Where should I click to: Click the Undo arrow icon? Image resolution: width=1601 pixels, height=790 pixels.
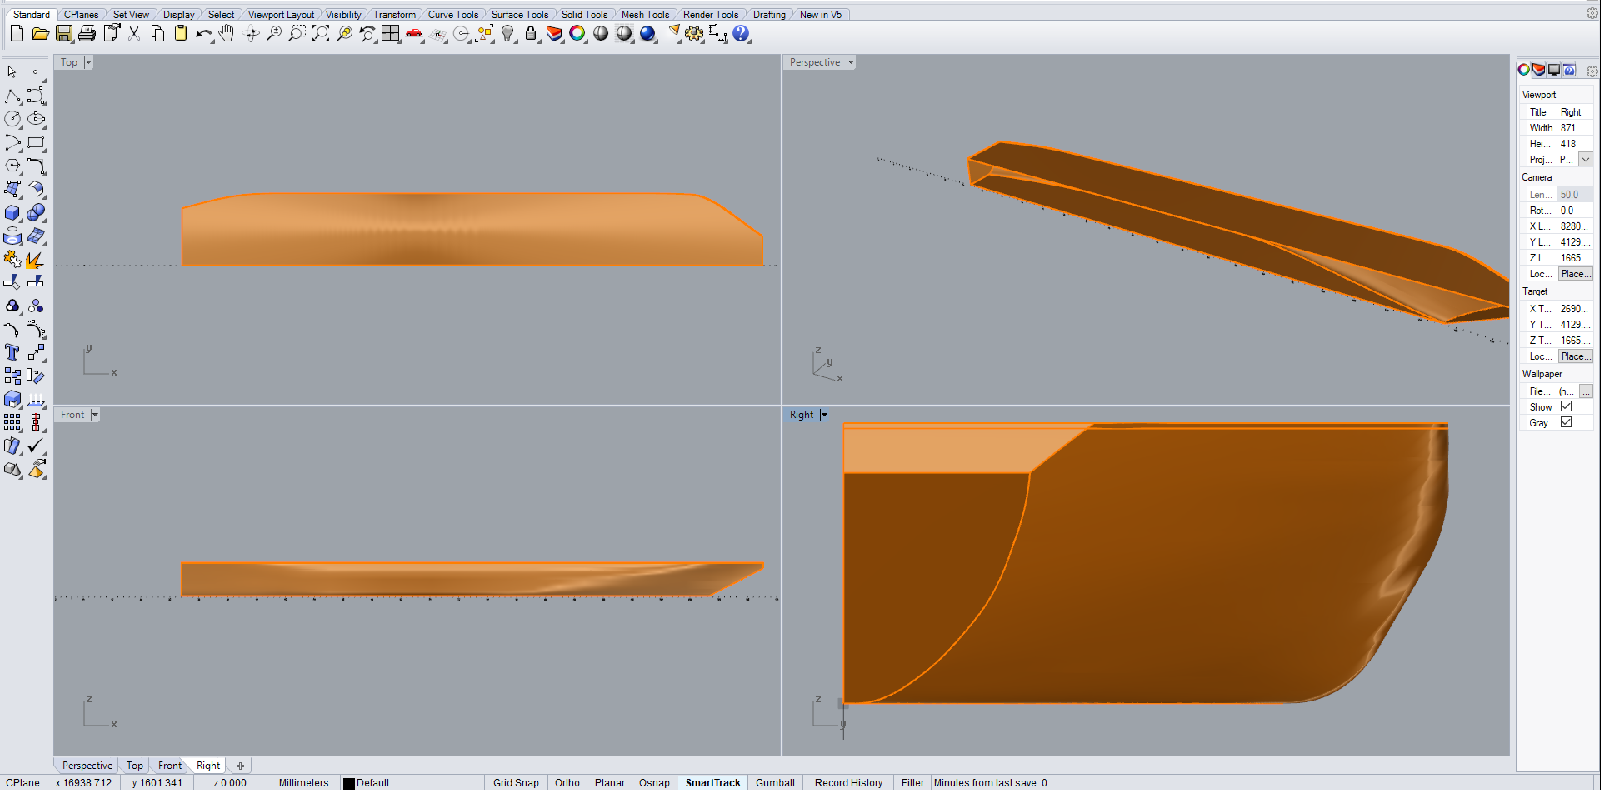click(203, 34)
